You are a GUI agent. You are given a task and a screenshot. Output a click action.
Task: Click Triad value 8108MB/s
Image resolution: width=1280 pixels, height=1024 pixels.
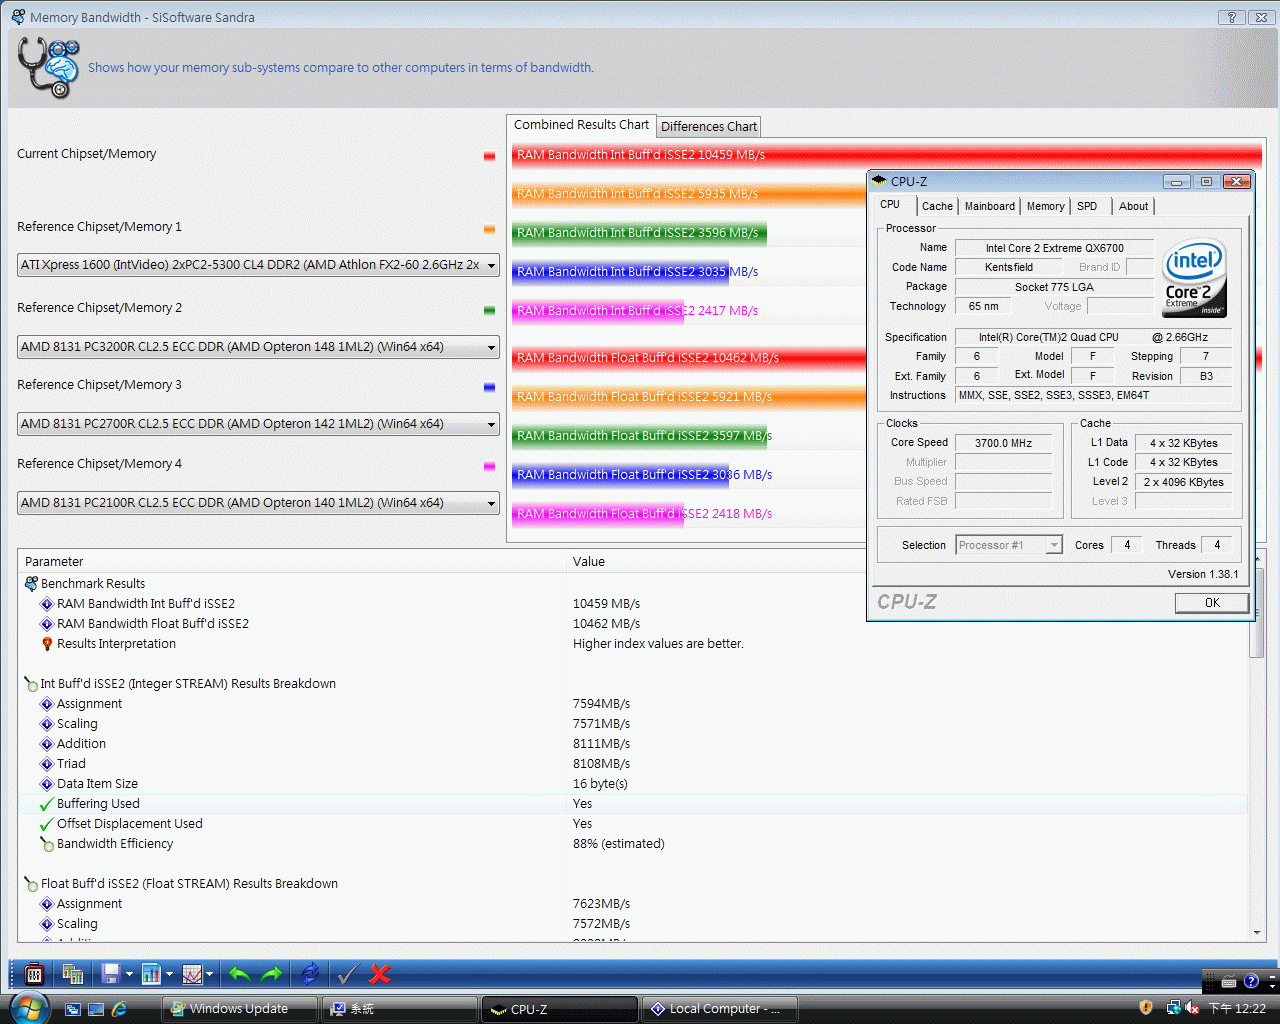tap(601, 764)
